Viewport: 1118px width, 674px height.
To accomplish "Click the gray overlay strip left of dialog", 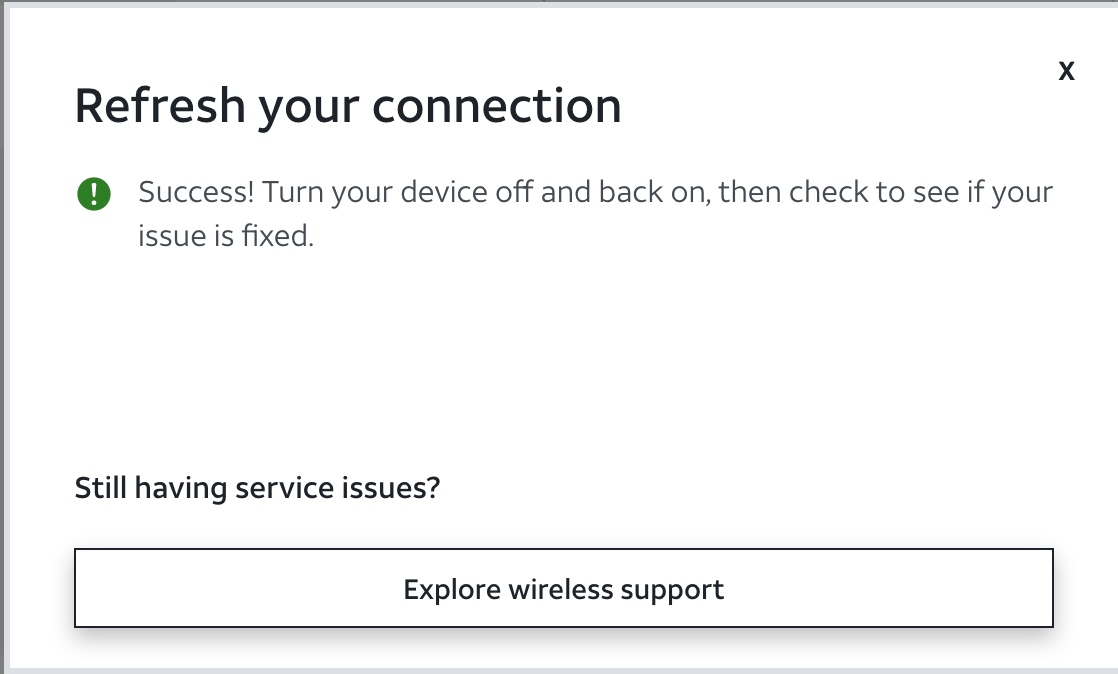I will (x=4, y=340).
